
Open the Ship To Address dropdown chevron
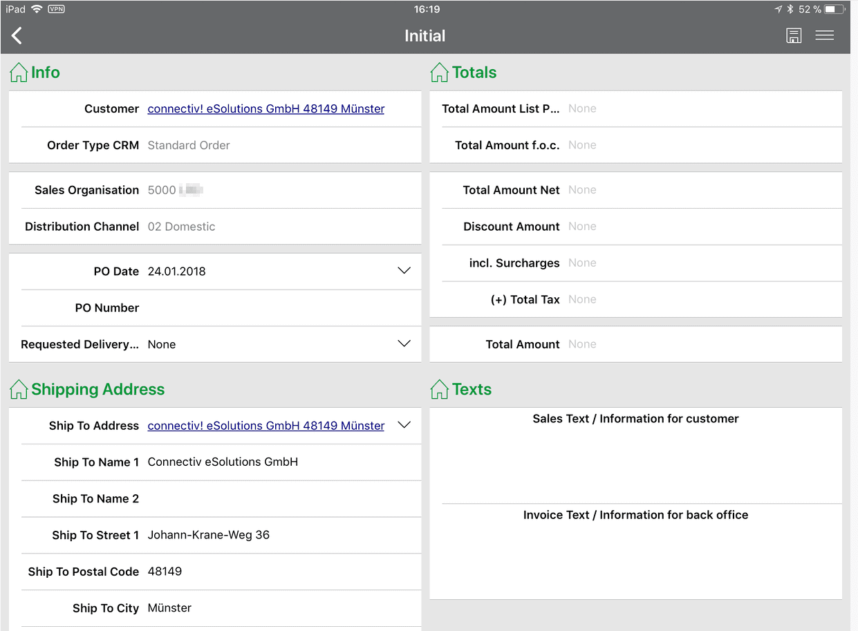click(404, 425)
